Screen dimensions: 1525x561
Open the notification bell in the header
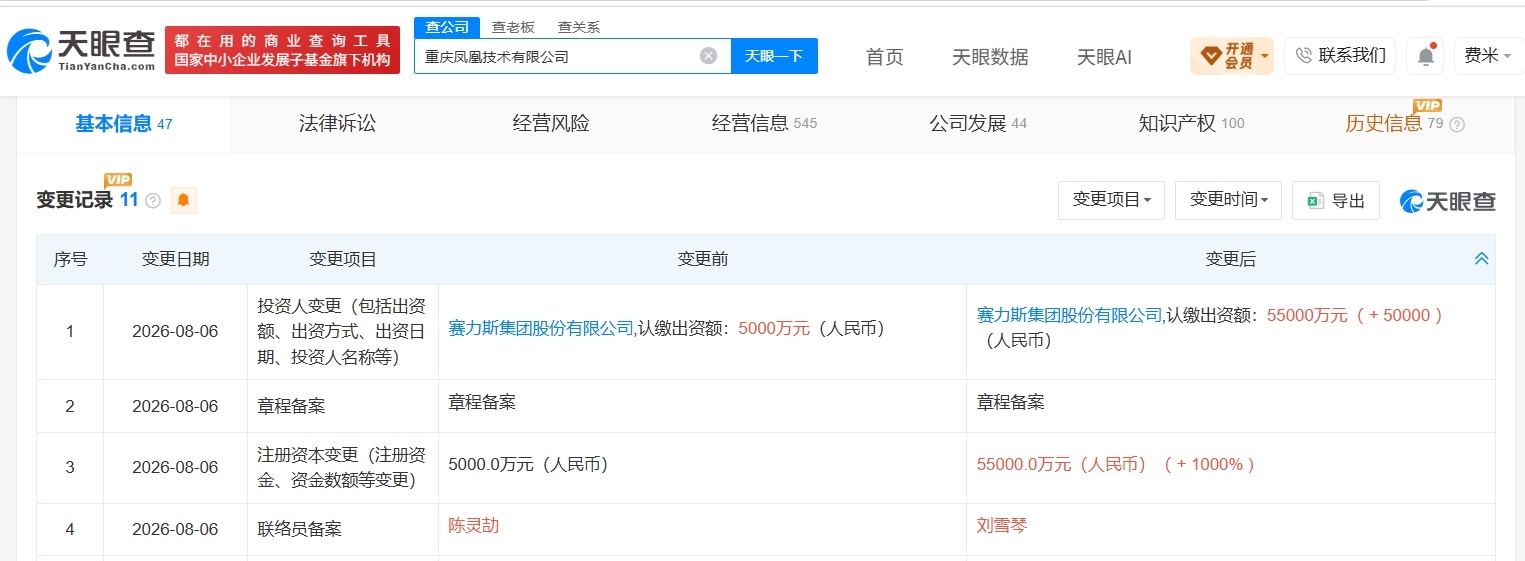pos(1426,56)
